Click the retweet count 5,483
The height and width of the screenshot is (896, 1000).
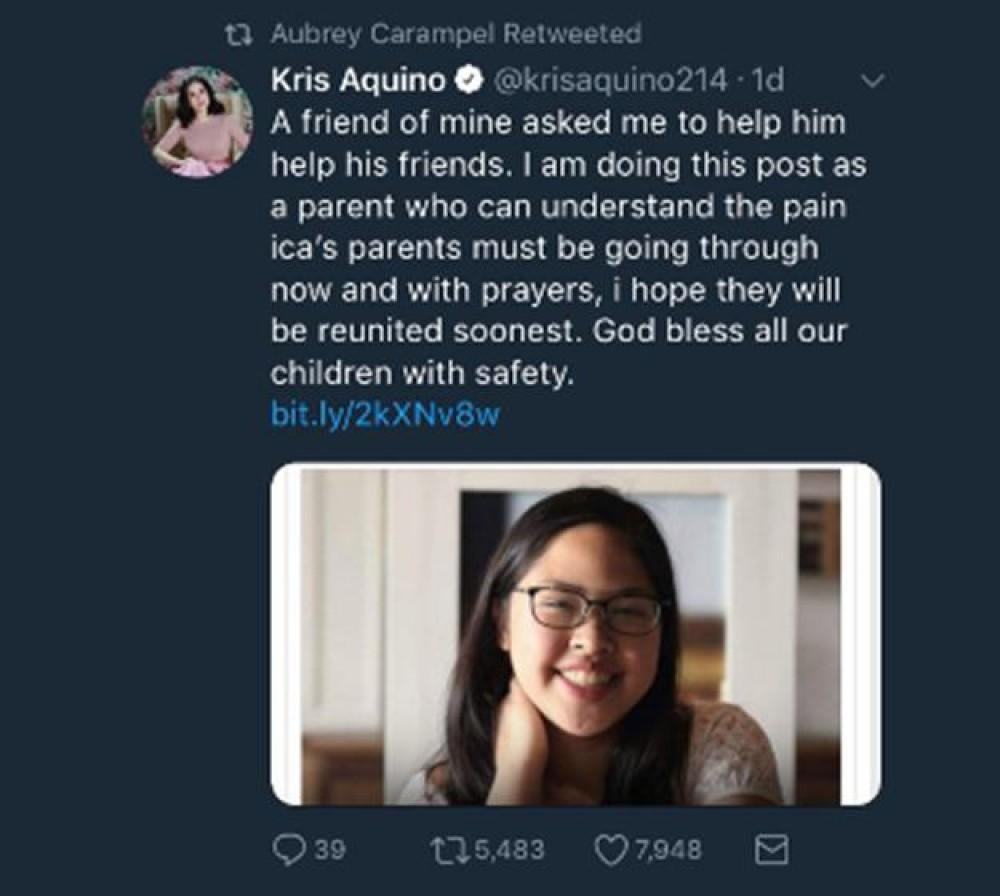[x=509, y=850]
